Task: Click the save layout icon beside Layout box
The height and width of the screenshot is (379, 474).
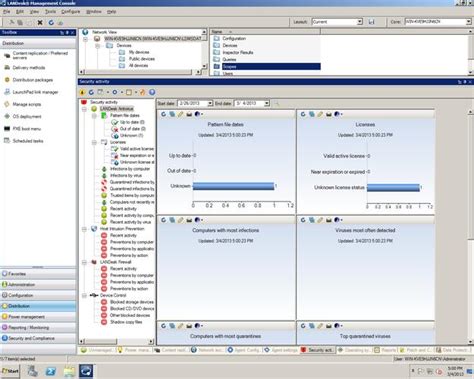Action: (x=372, y=22)
